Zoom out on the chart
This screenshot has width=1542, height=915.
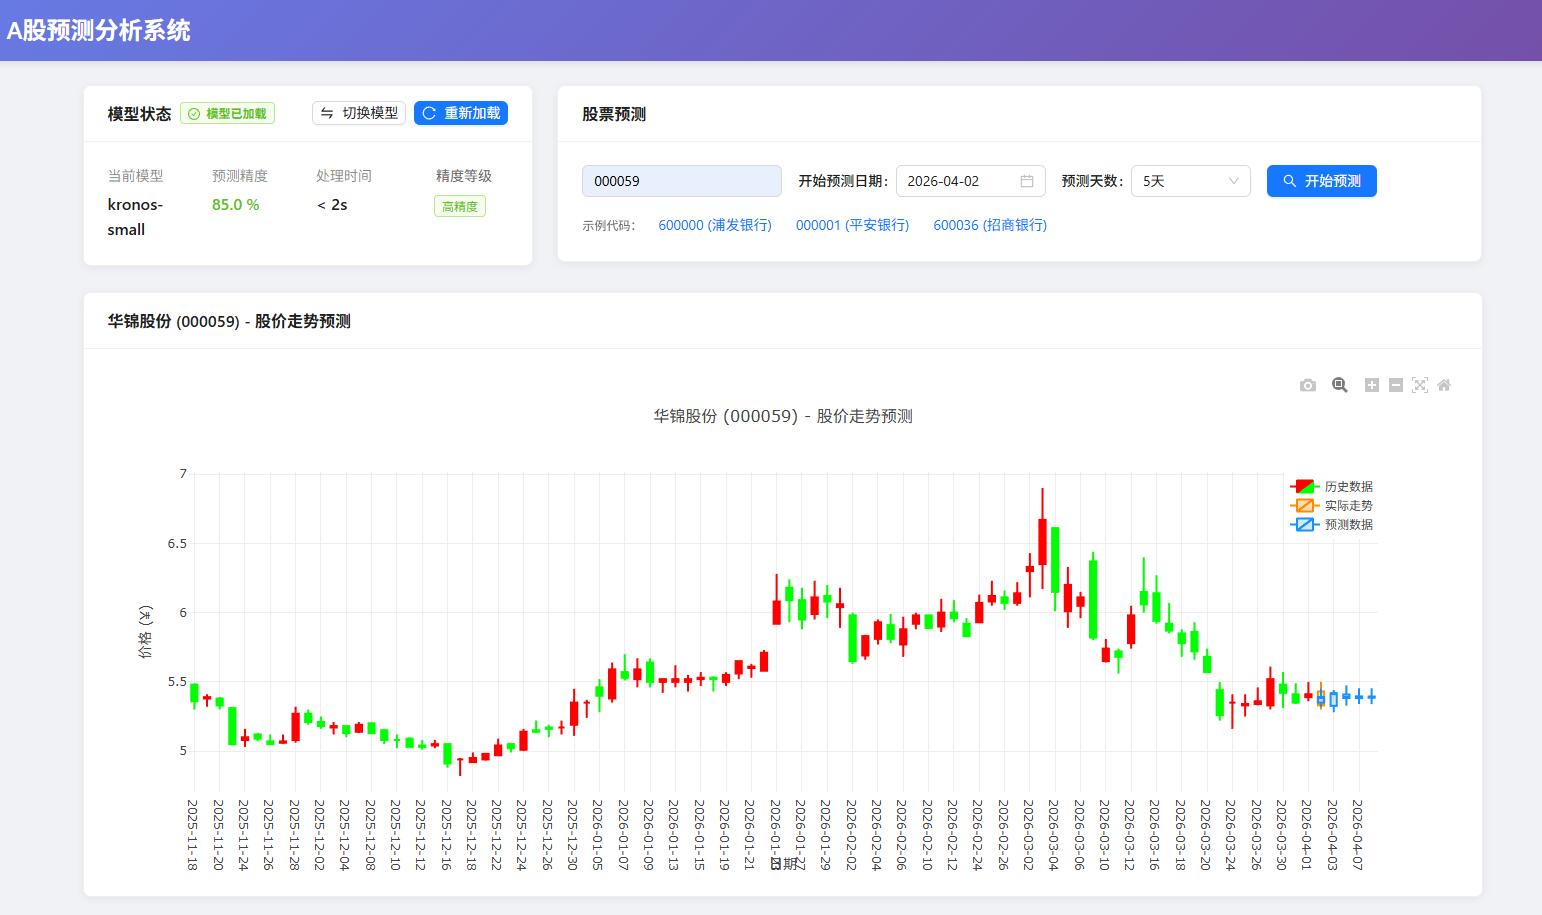(x=1396, y=384)
